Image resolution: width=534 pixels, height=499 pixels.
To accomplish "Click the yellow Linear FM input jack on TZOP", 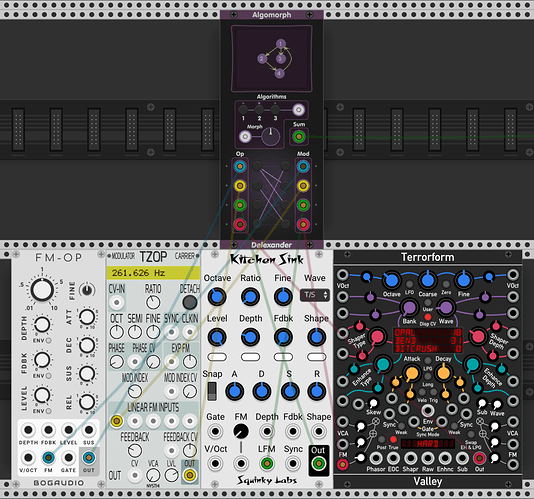I will (116, 421).
